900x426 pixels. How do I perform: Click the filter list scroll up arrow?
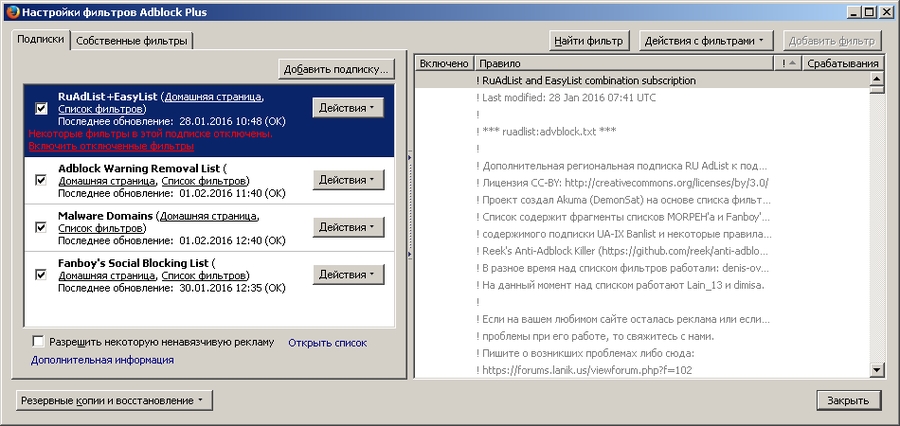pos(877,79)
